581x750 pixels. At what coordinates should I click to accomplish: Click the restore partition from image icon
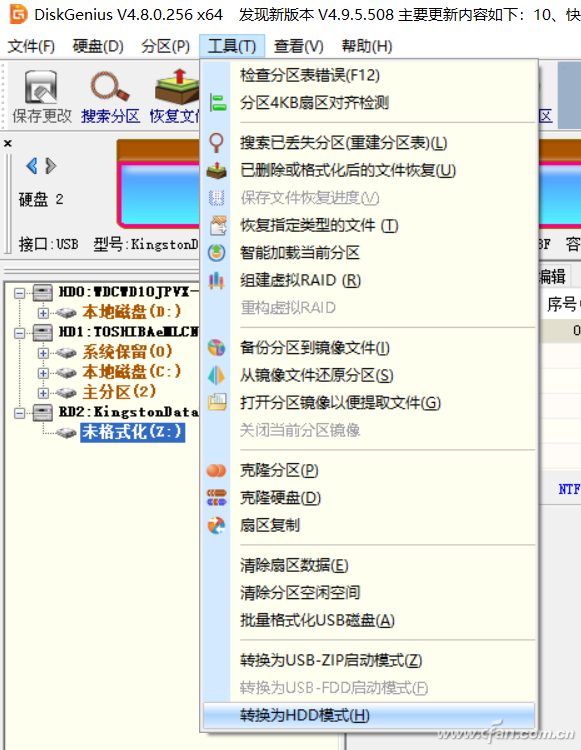(x=217, y=375)
